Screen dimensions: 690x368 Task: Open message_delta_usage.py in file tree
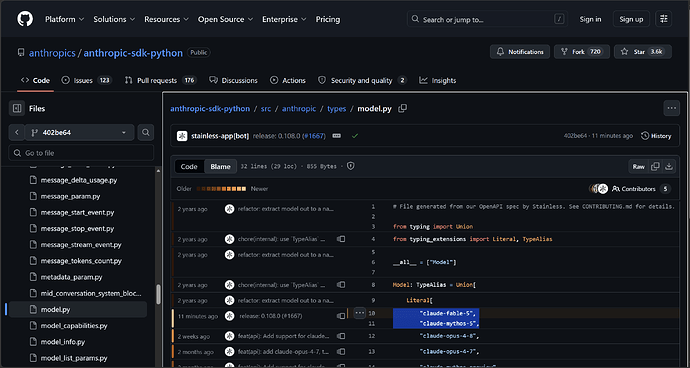tap(78, 180)
